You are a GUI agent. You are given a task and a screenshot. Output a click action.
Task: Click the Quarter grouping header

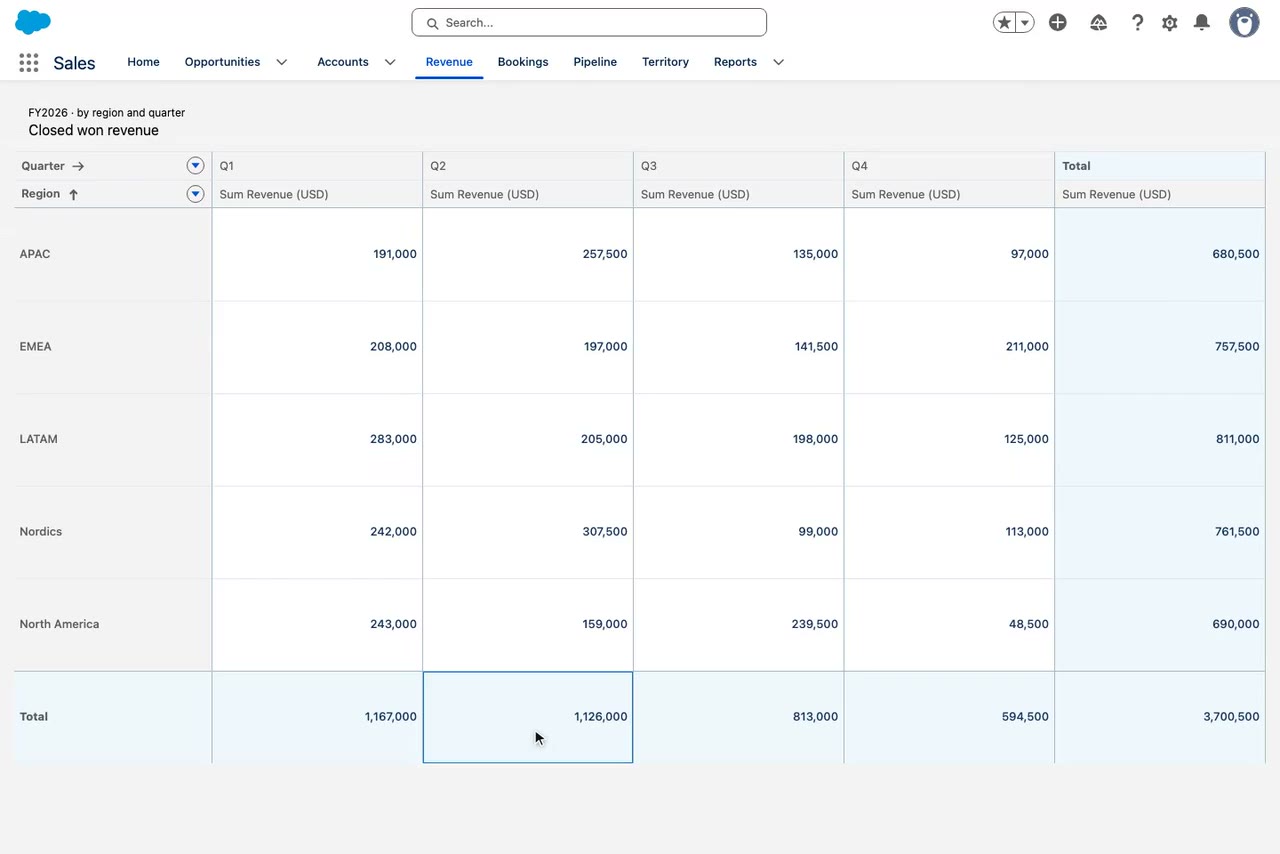[x=53, y=166]
